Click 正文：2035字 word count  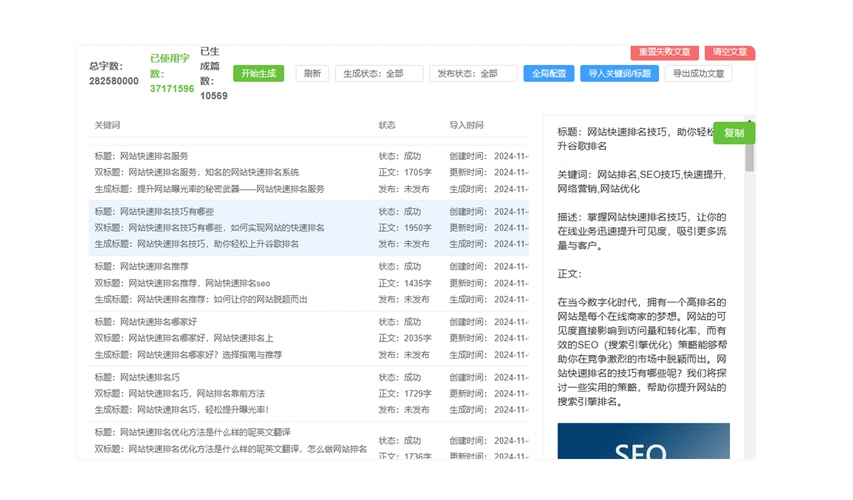(x=405, y=338)
